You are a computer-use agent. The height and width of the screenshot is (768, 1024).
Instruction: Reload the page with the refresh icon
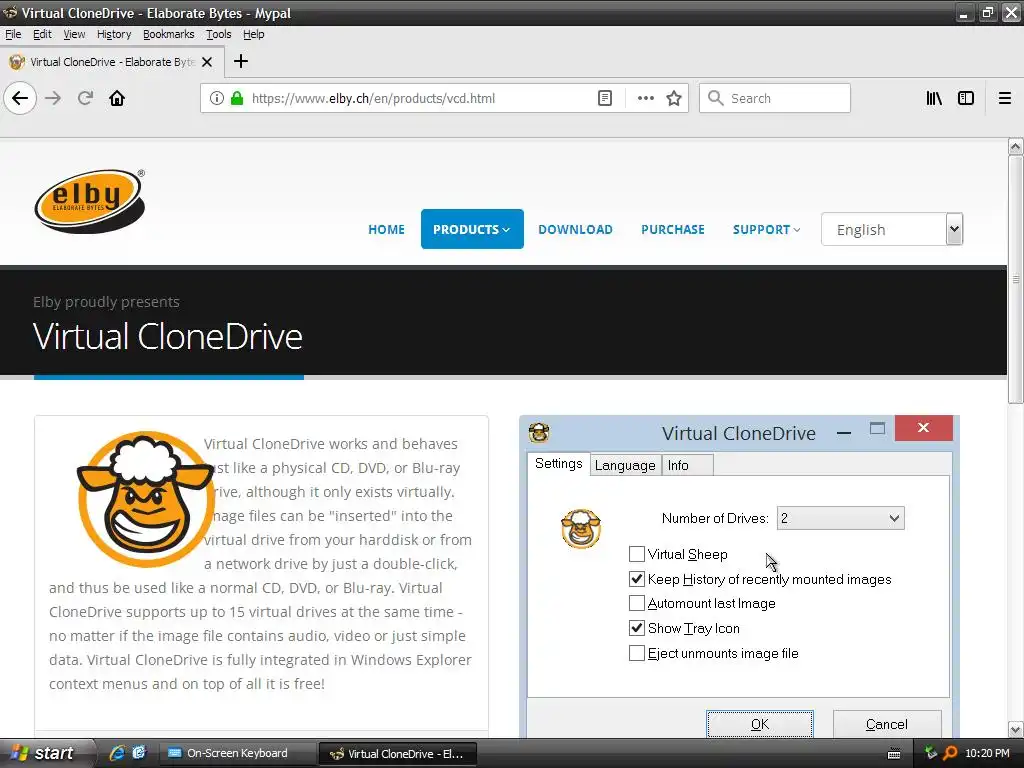[85, 98]
